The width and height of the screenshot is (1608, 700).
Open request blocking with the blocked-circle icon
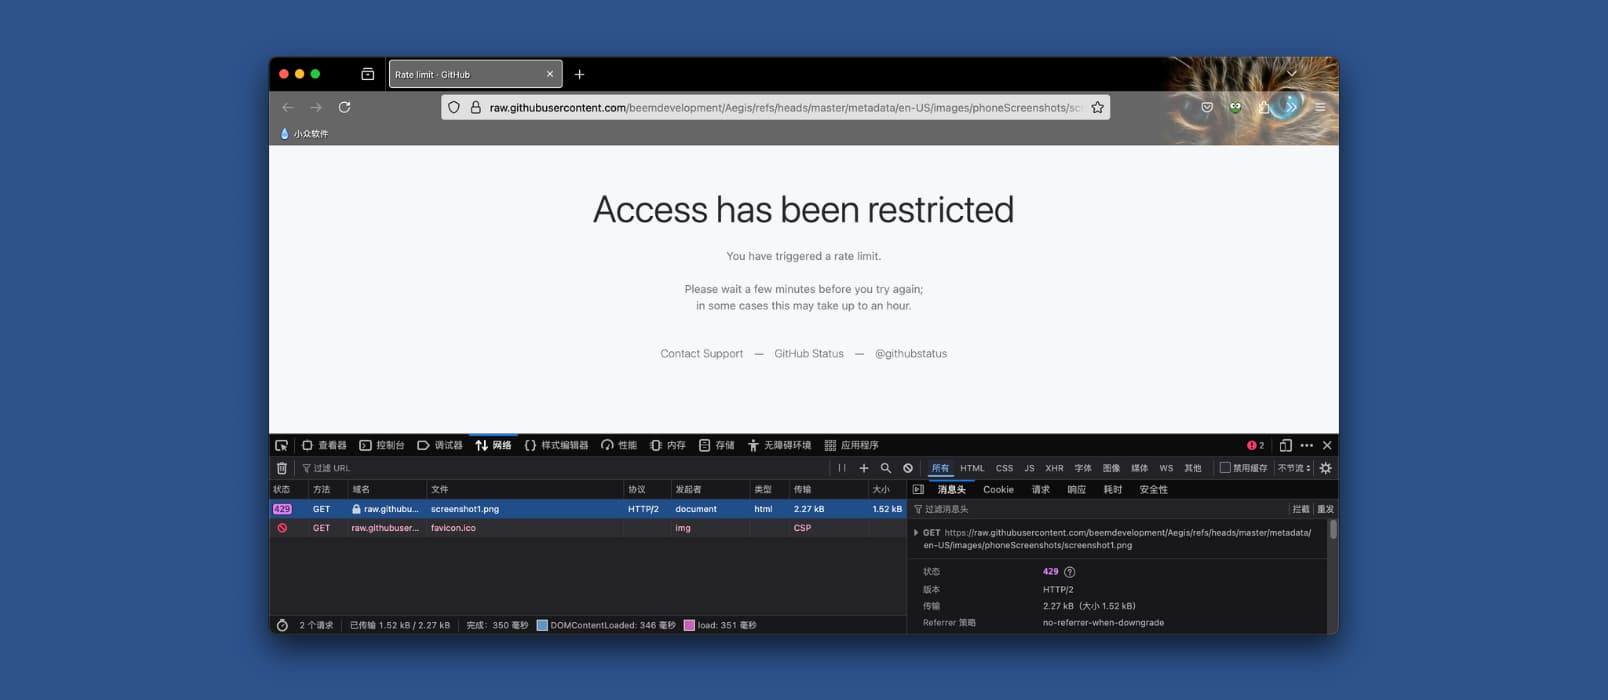pyautogui.click(x=908, y=468)
